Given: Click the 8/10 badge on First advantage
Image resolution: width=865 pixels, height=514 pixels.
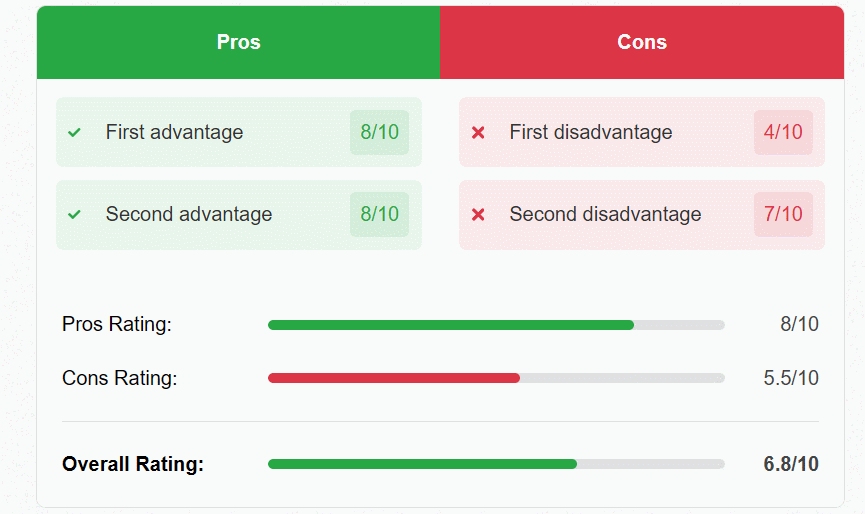Looking at the screenshot, I should click(x=379, y=132).
